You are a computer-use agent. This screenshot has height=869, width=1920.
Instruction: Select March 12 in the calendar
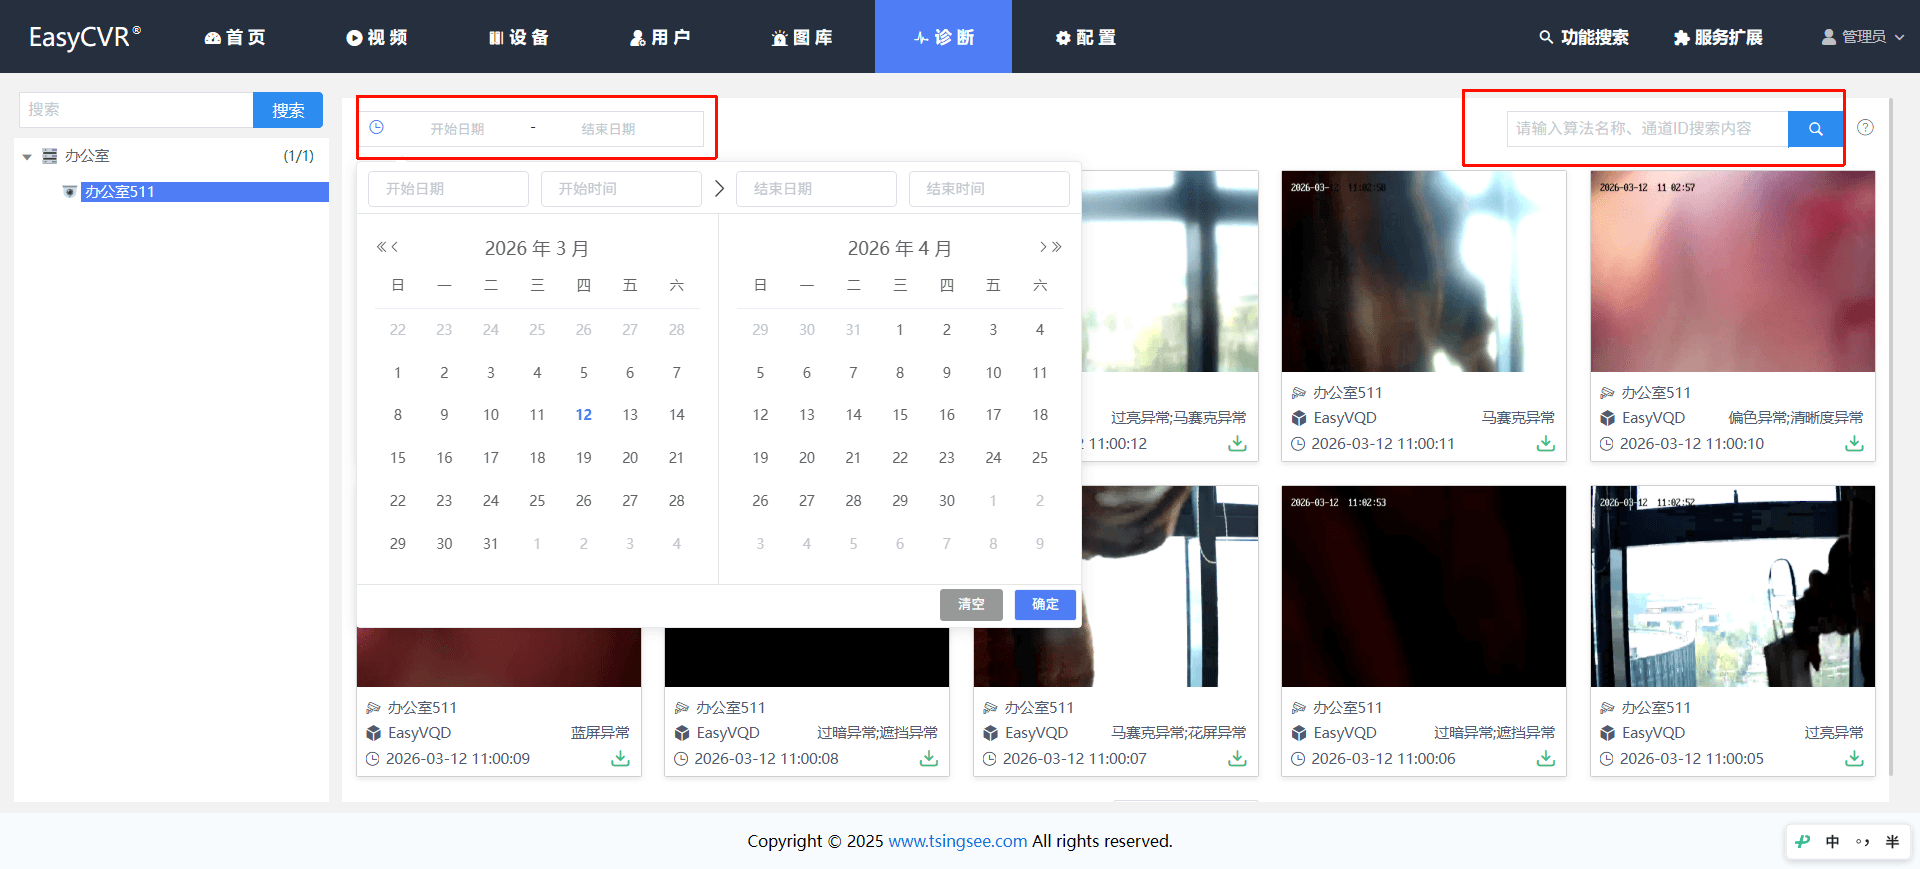point(583,415)
